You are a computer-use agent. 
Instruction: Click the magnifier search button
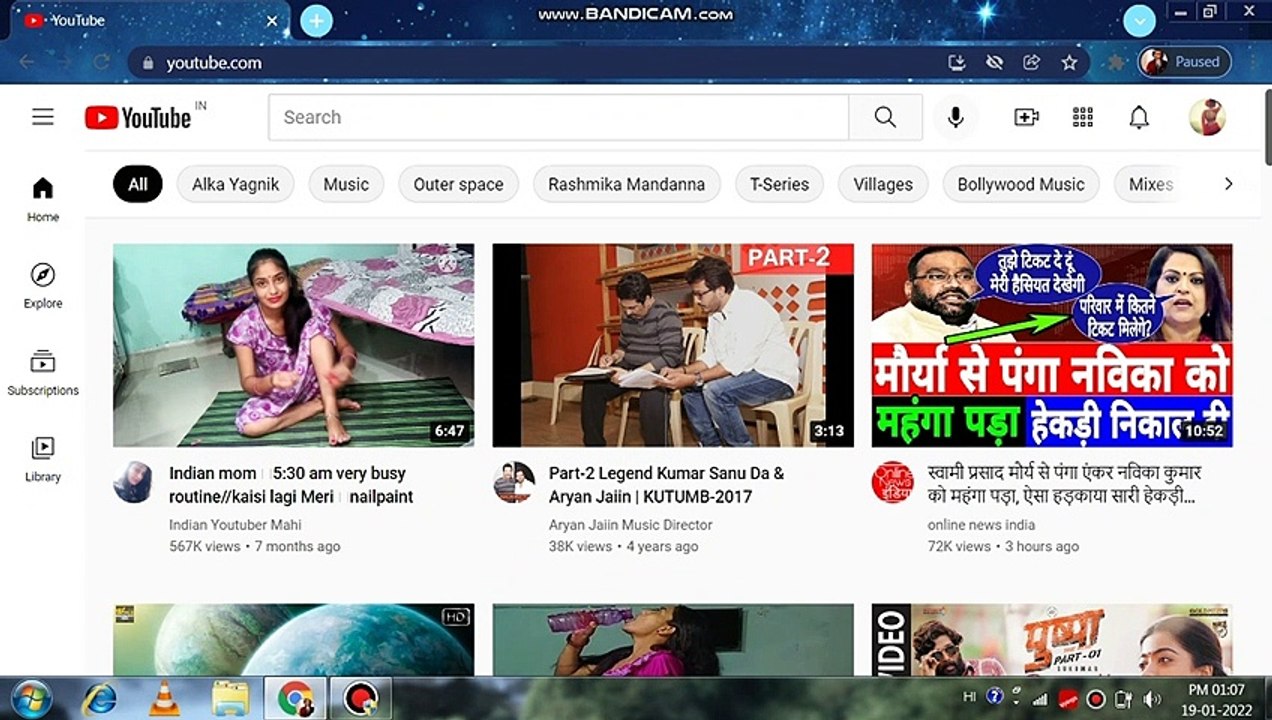885,117
